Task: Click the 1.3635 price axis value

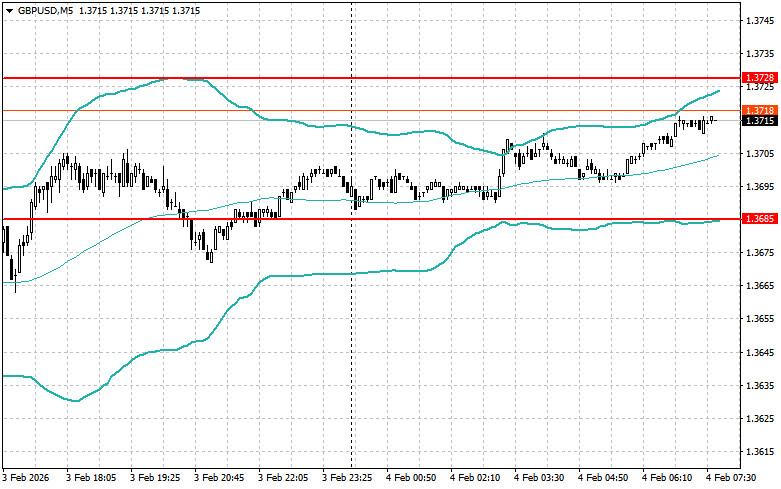Action: 761,385
